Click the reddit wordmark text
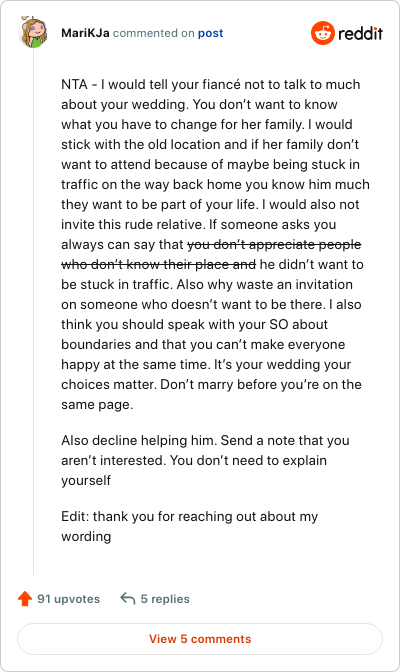Image resolution: width=400 pixels, height=672 pixels. pos(360,33)
